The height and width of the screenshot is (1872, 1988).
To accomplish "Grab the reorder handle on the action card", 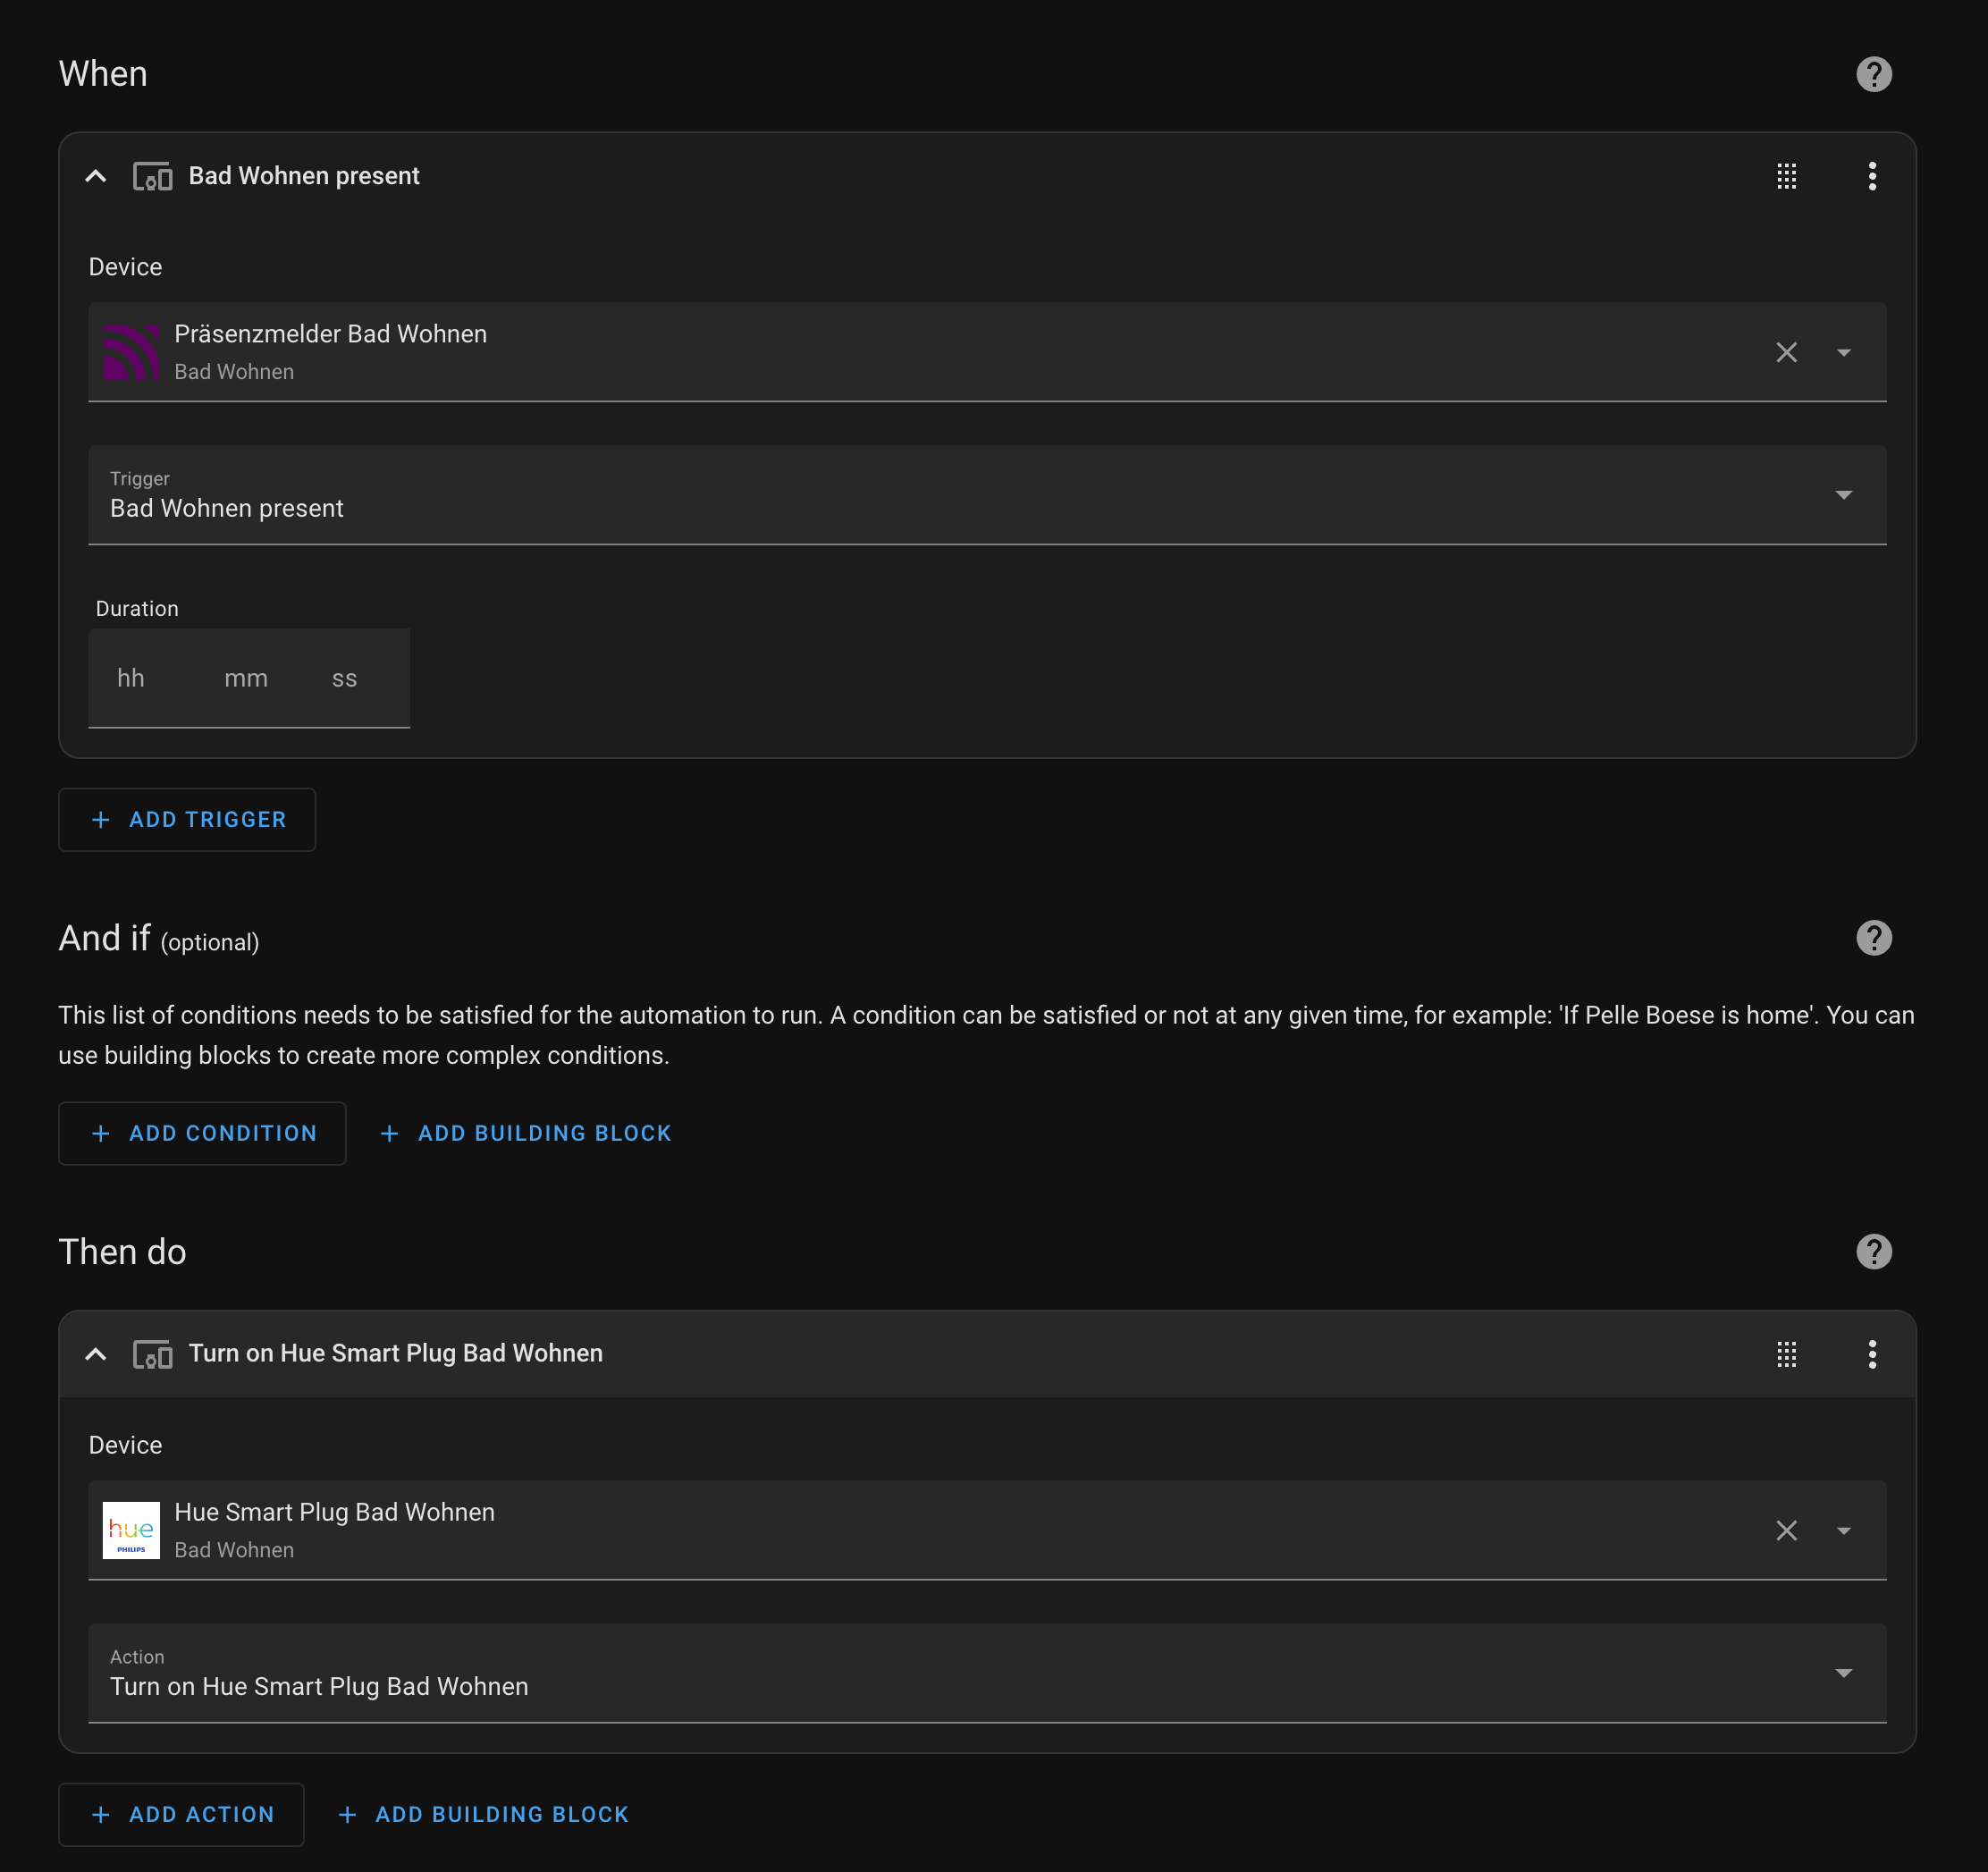I will (x=1786, y=1354).
